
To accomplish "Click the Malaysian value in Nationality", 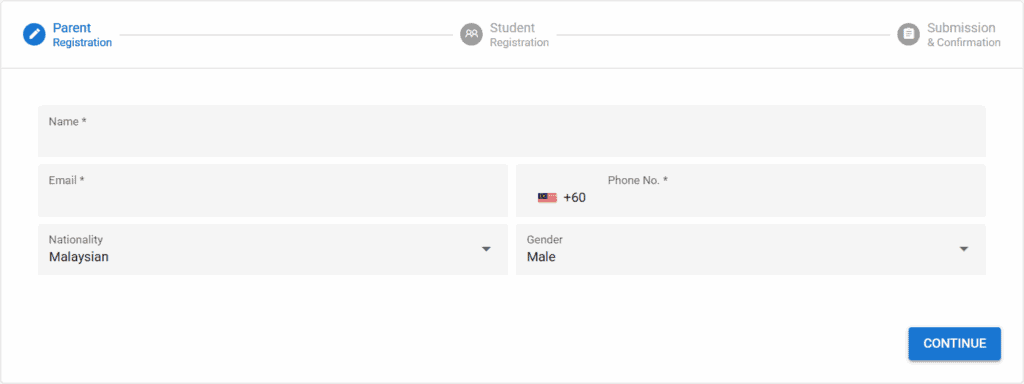I will (79, 257).
